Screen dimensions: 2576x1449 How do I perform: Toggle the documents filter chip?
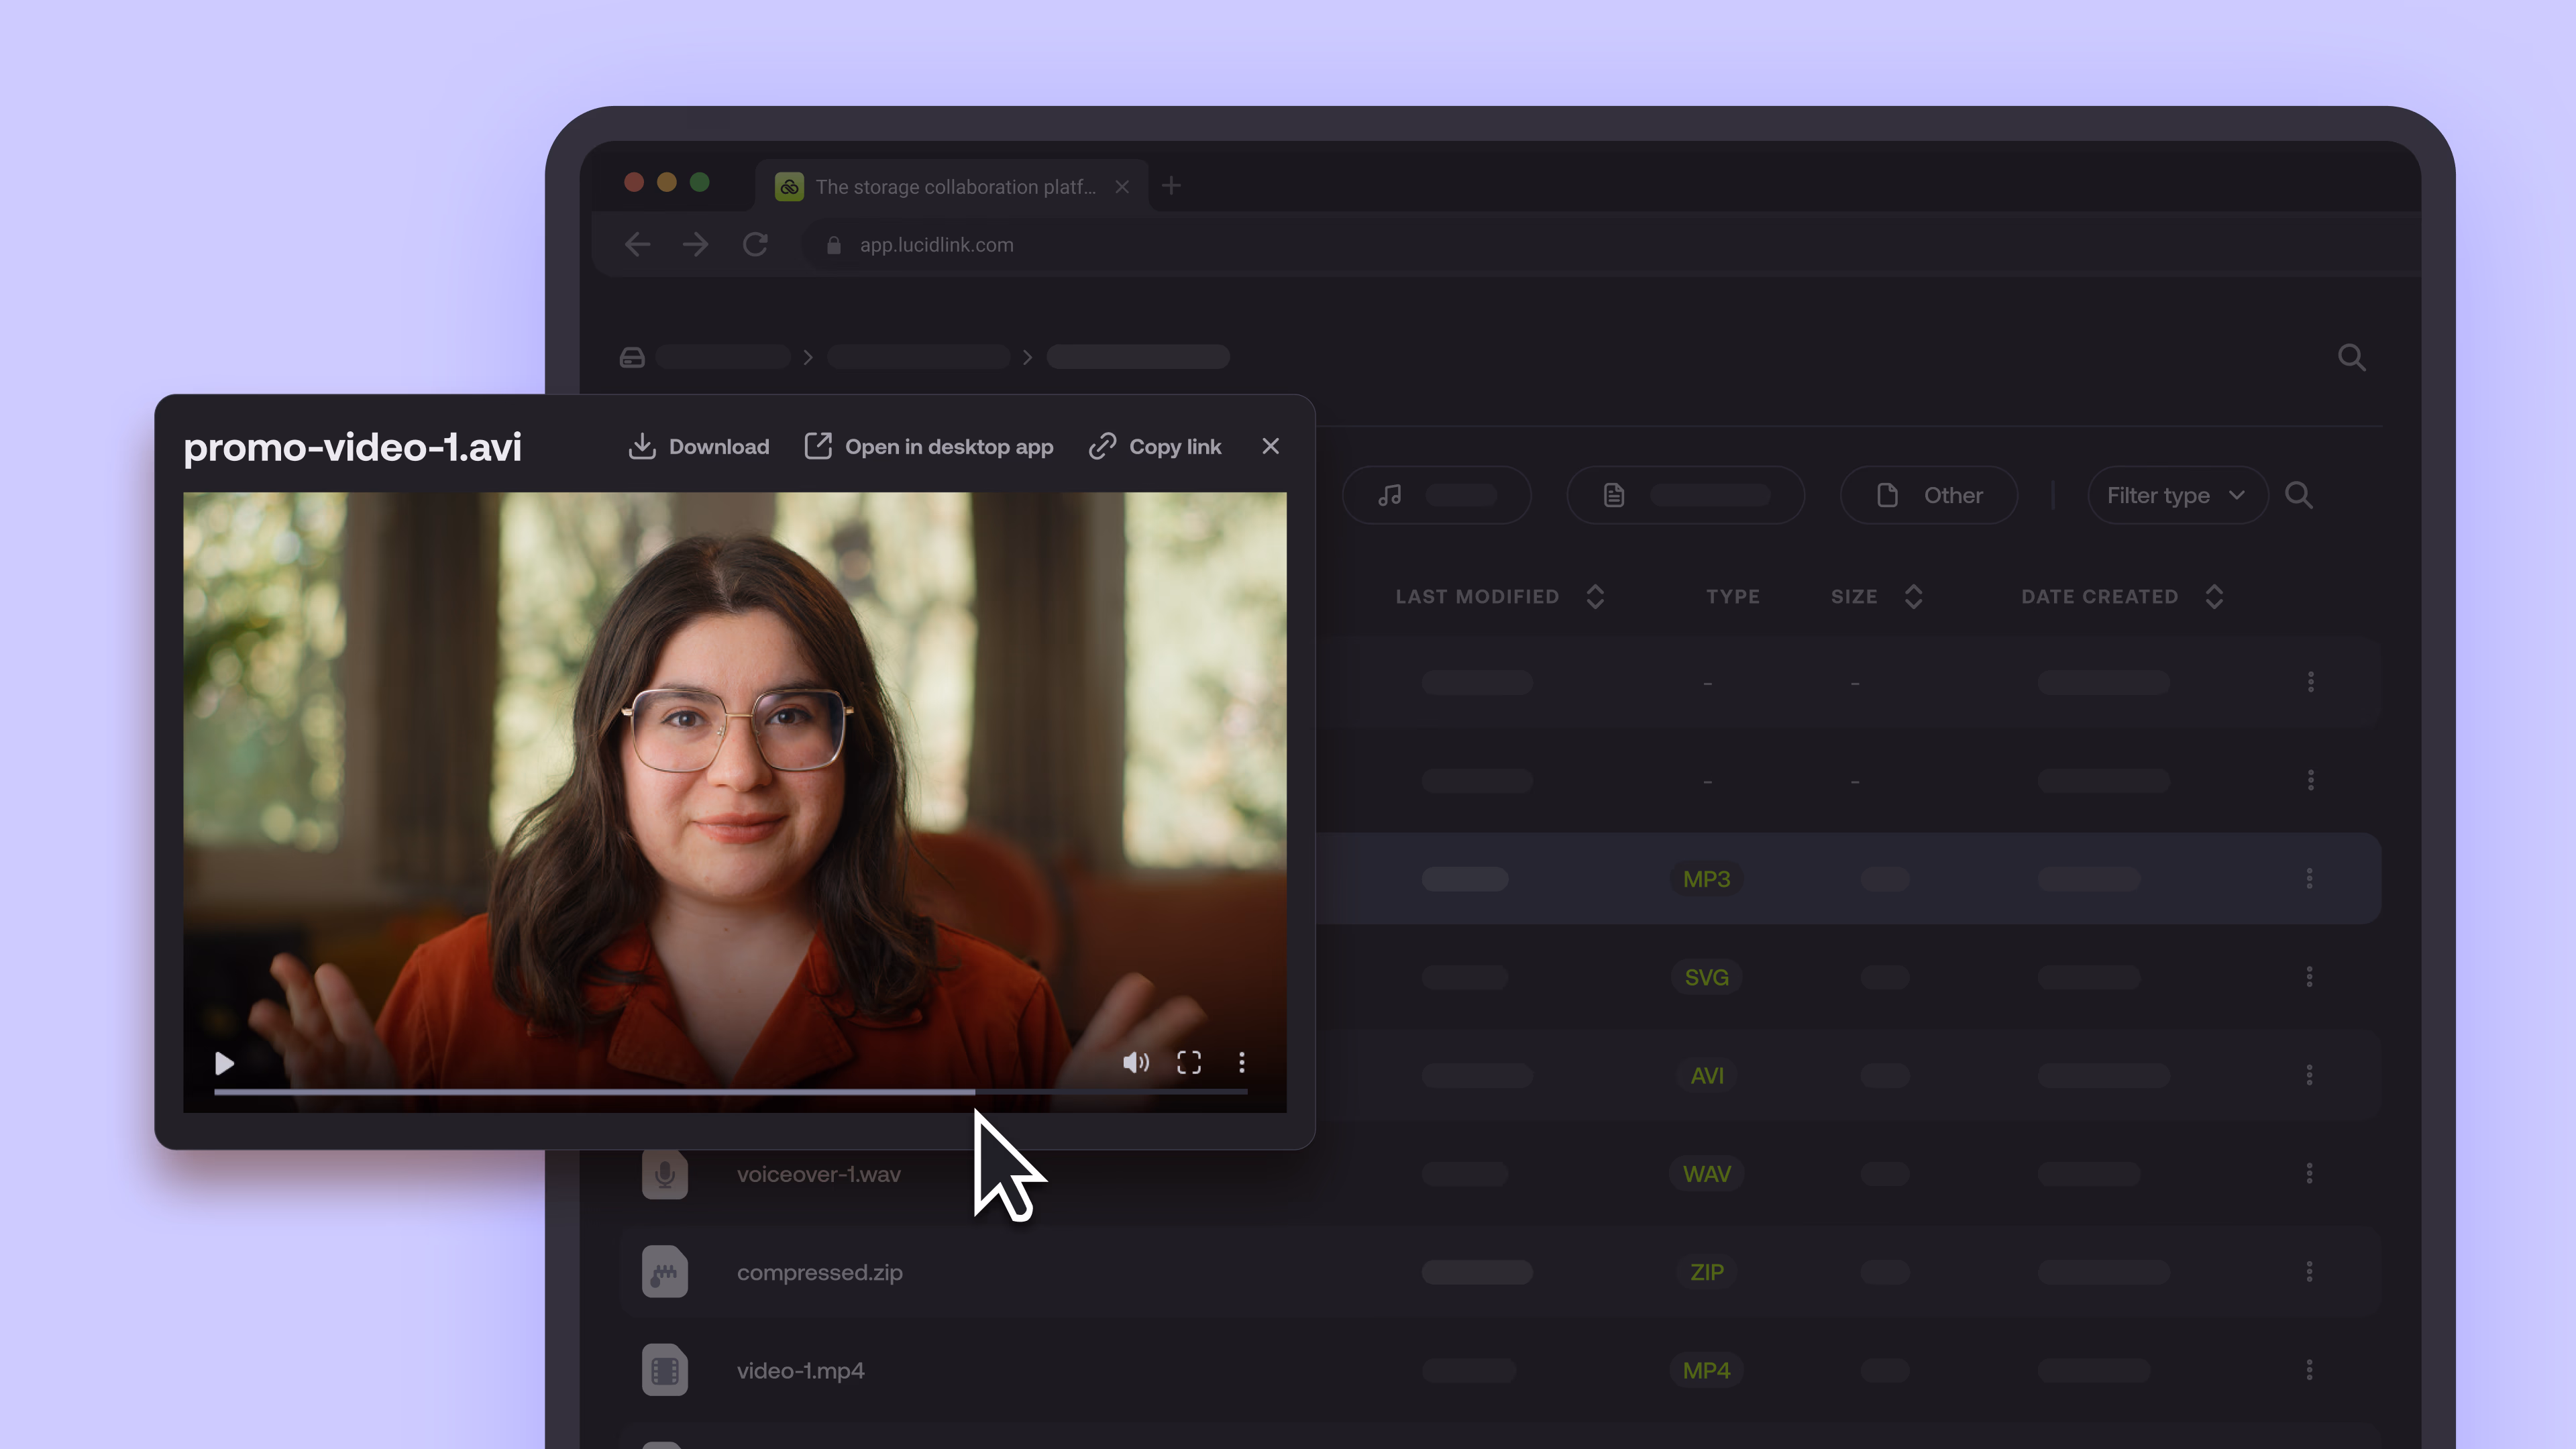pyautogui.click(x=1685, y=496)
